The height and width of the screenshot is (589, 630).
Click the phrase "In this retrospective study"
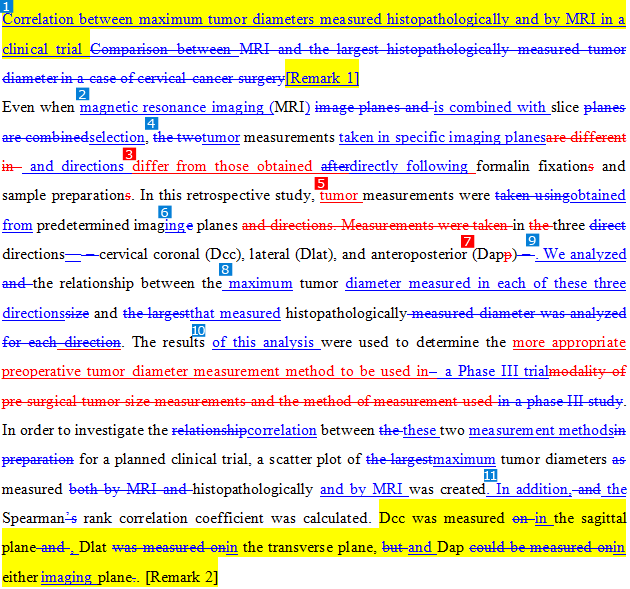(x=225, y=195)
